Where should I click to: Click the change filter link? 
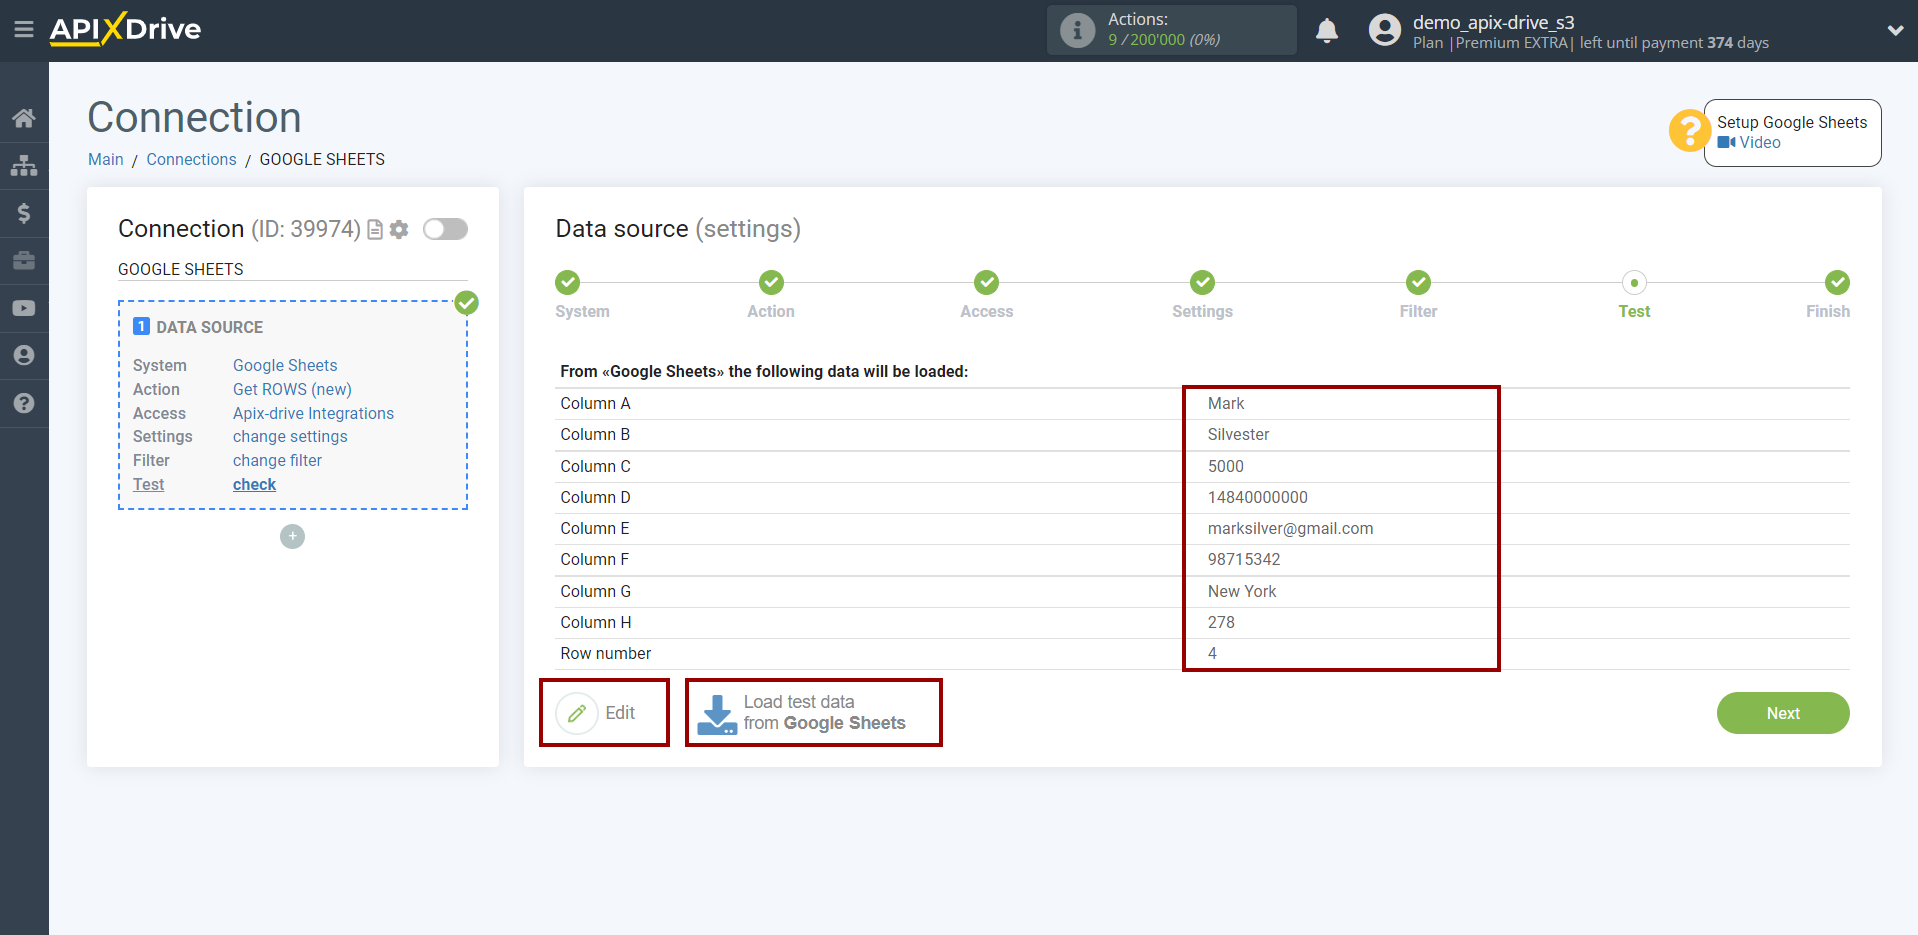[277, 461]
